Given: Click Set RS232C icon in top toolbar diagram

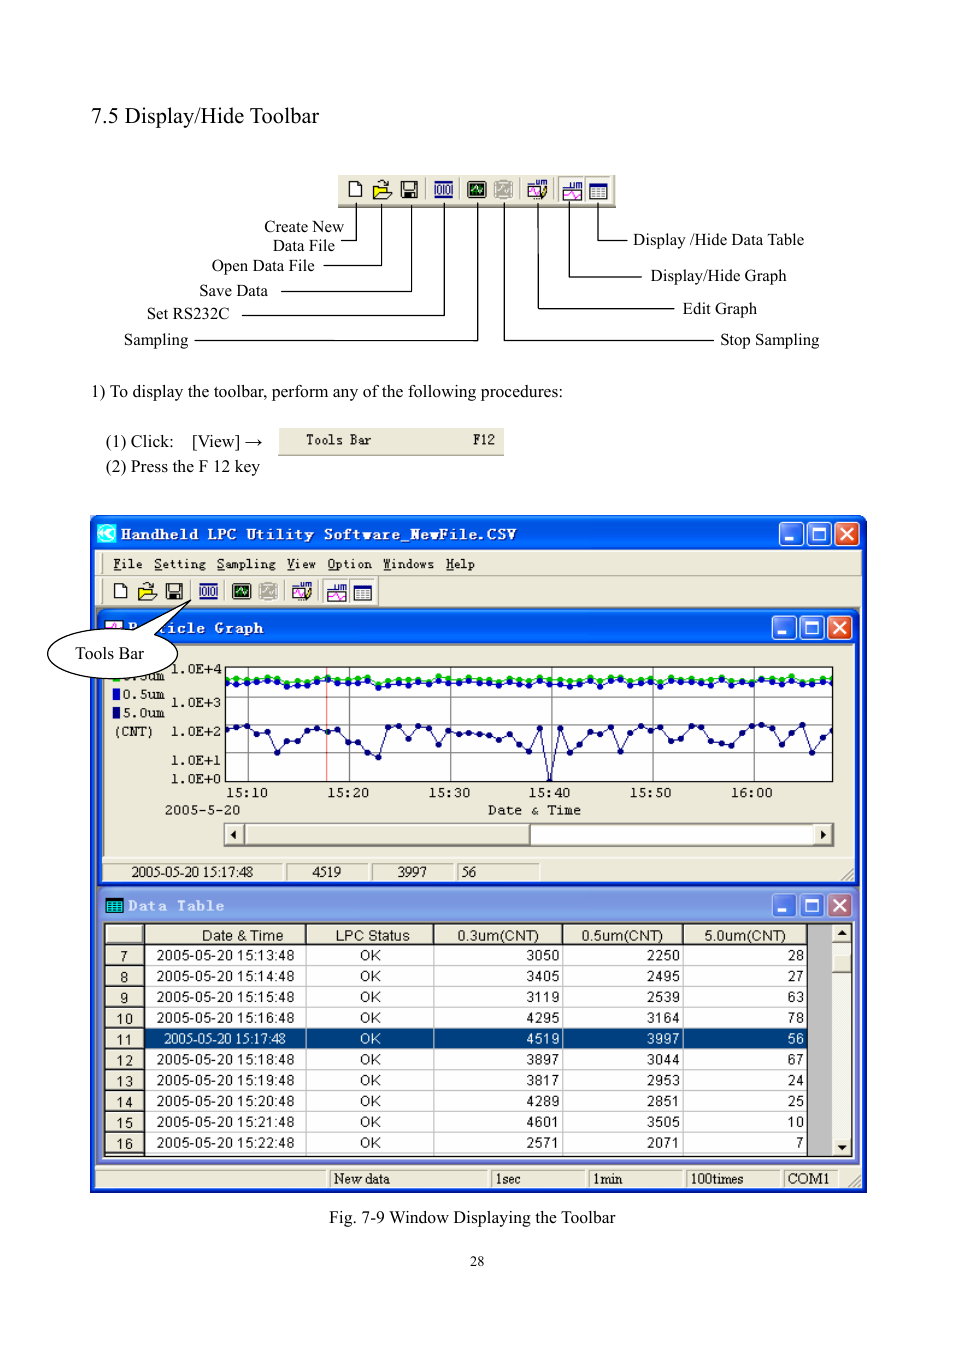Looking at the screenshot, I should coord(444,189).
